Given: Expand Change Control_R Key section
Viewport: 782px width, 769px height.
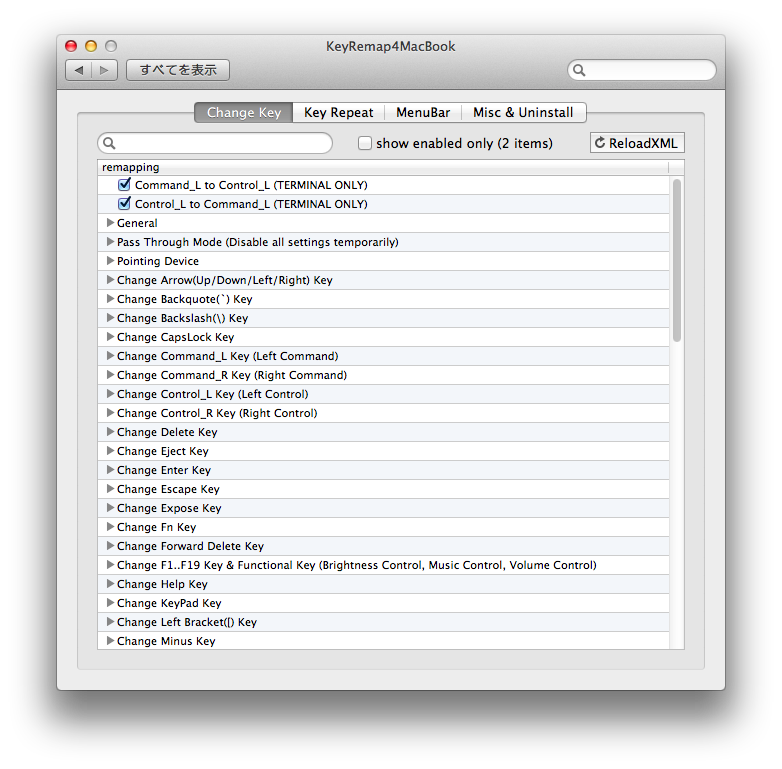Looking at the screenshot, I should pyautogui.click(x=111, y=413).
